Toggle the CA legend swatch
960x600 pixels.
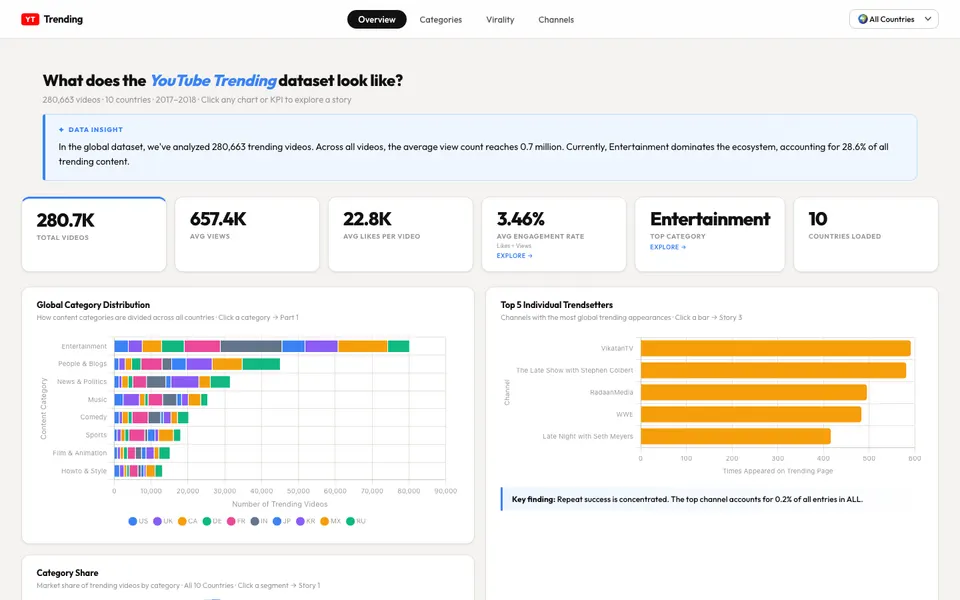click(x=182, y=521)
